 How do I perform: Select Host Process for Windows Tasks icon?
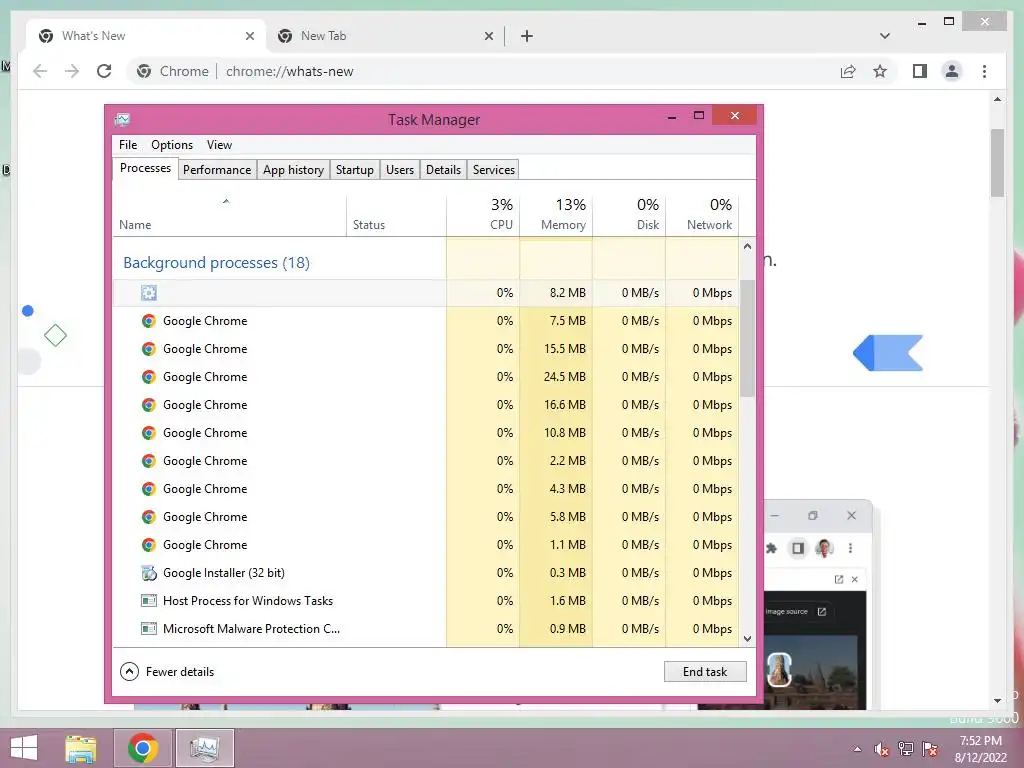(149, 601)
